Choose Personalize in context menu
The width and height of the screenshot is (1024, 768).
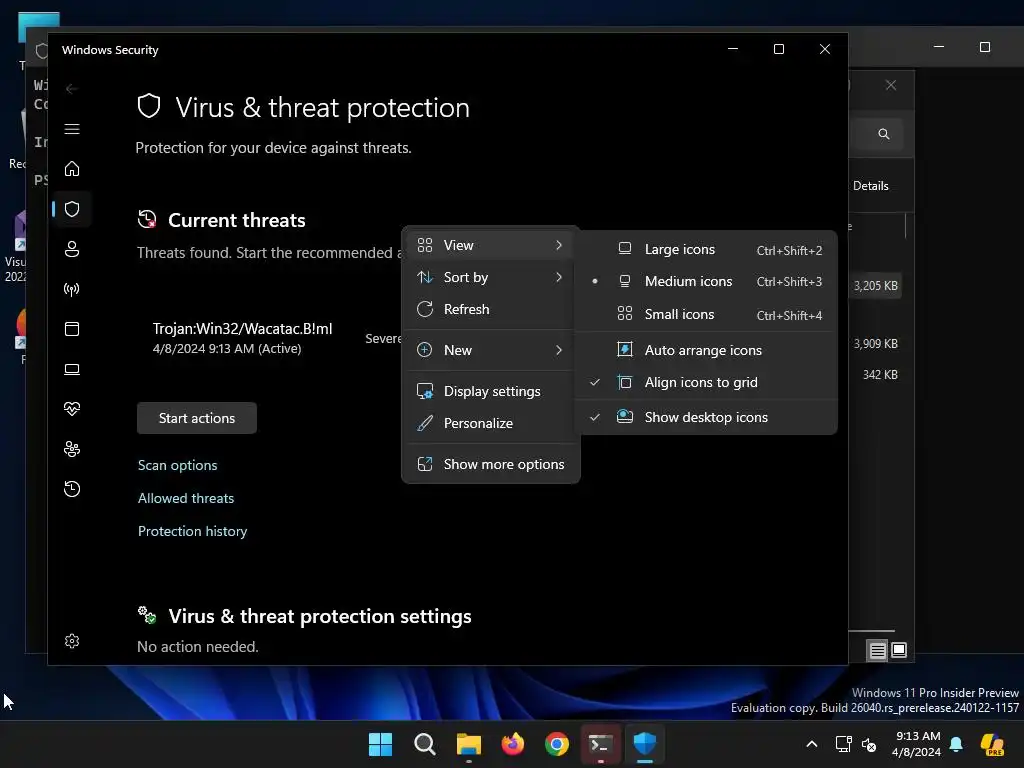click(x=490, y=423)
